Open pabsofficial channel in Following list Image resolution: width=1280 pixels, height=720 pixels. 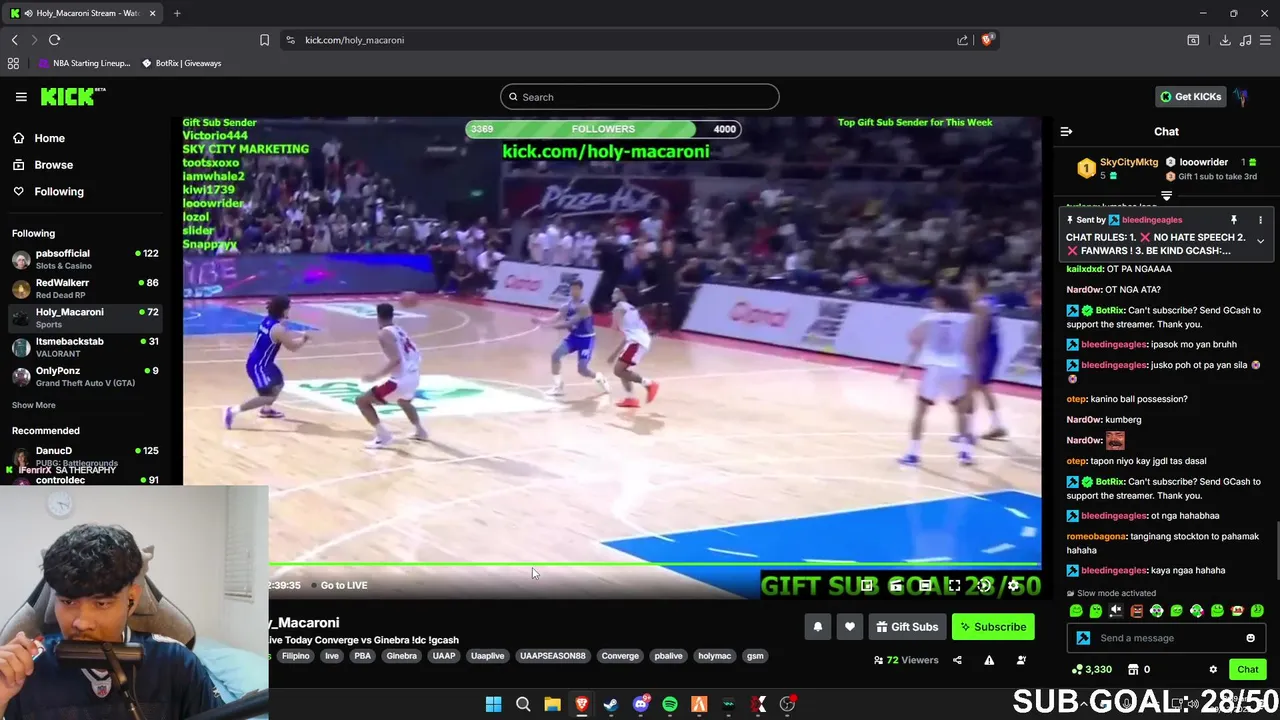click(85, 259)
